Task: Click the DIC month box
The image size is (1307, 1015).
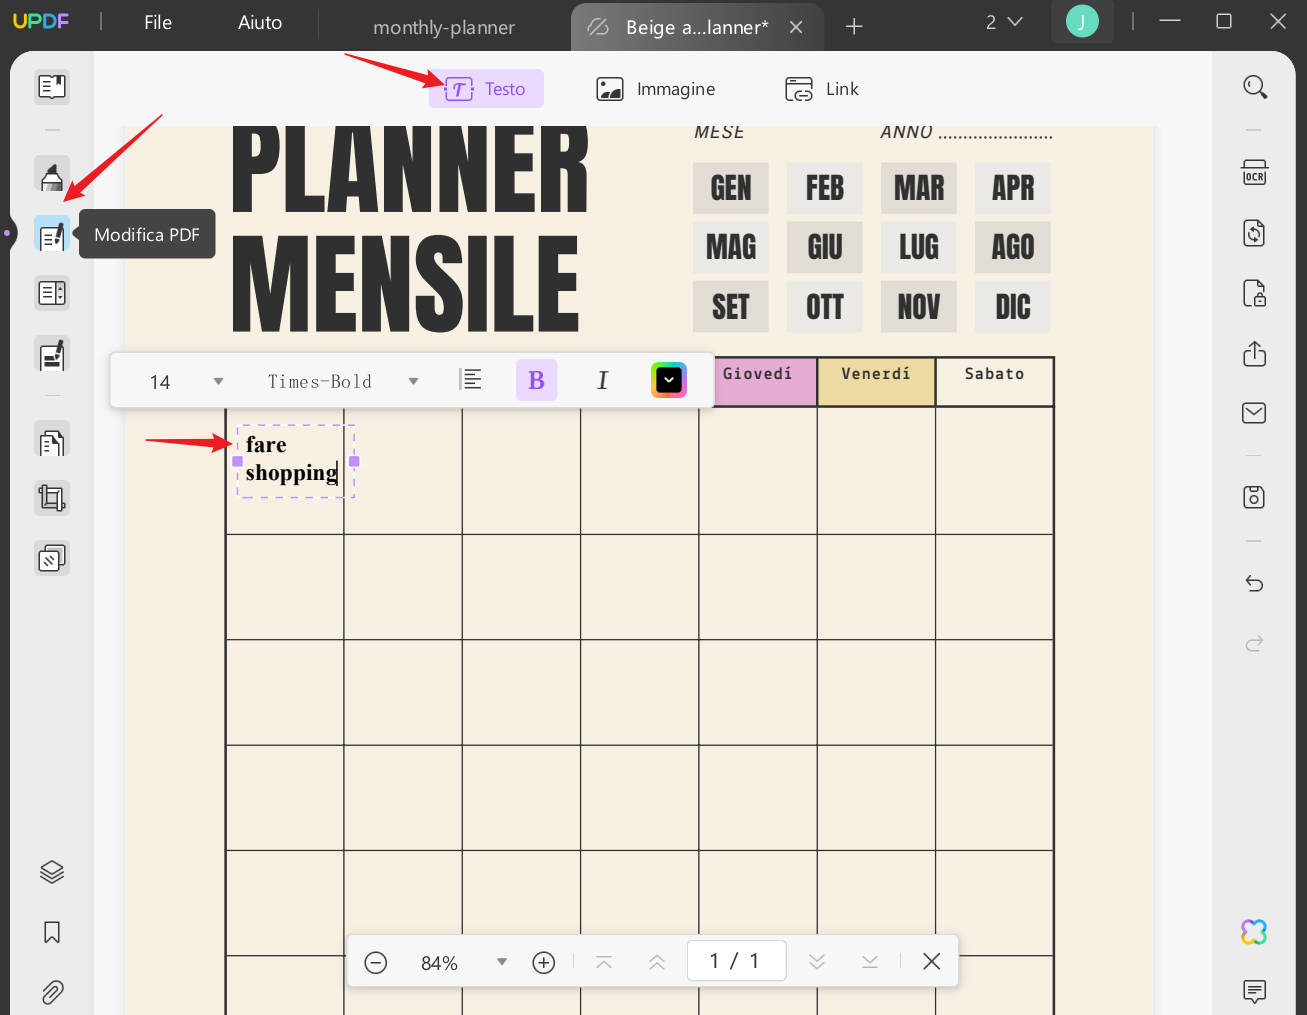Action: [x=1013, y=307]
